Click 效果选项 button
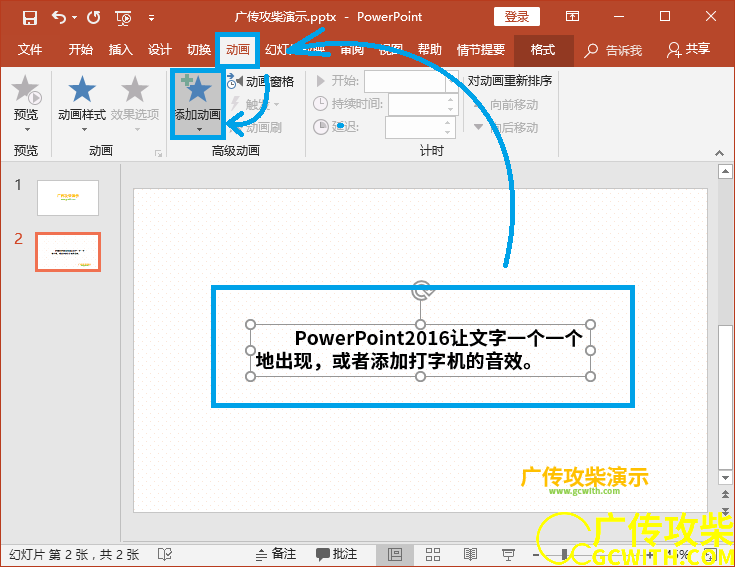 [135, 103]
